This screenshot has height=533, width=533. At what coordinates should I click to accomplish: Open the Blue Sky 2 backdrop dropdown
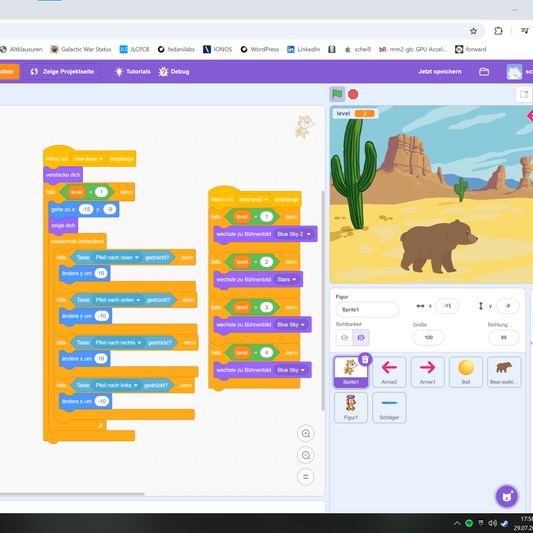tap(294, 234)
